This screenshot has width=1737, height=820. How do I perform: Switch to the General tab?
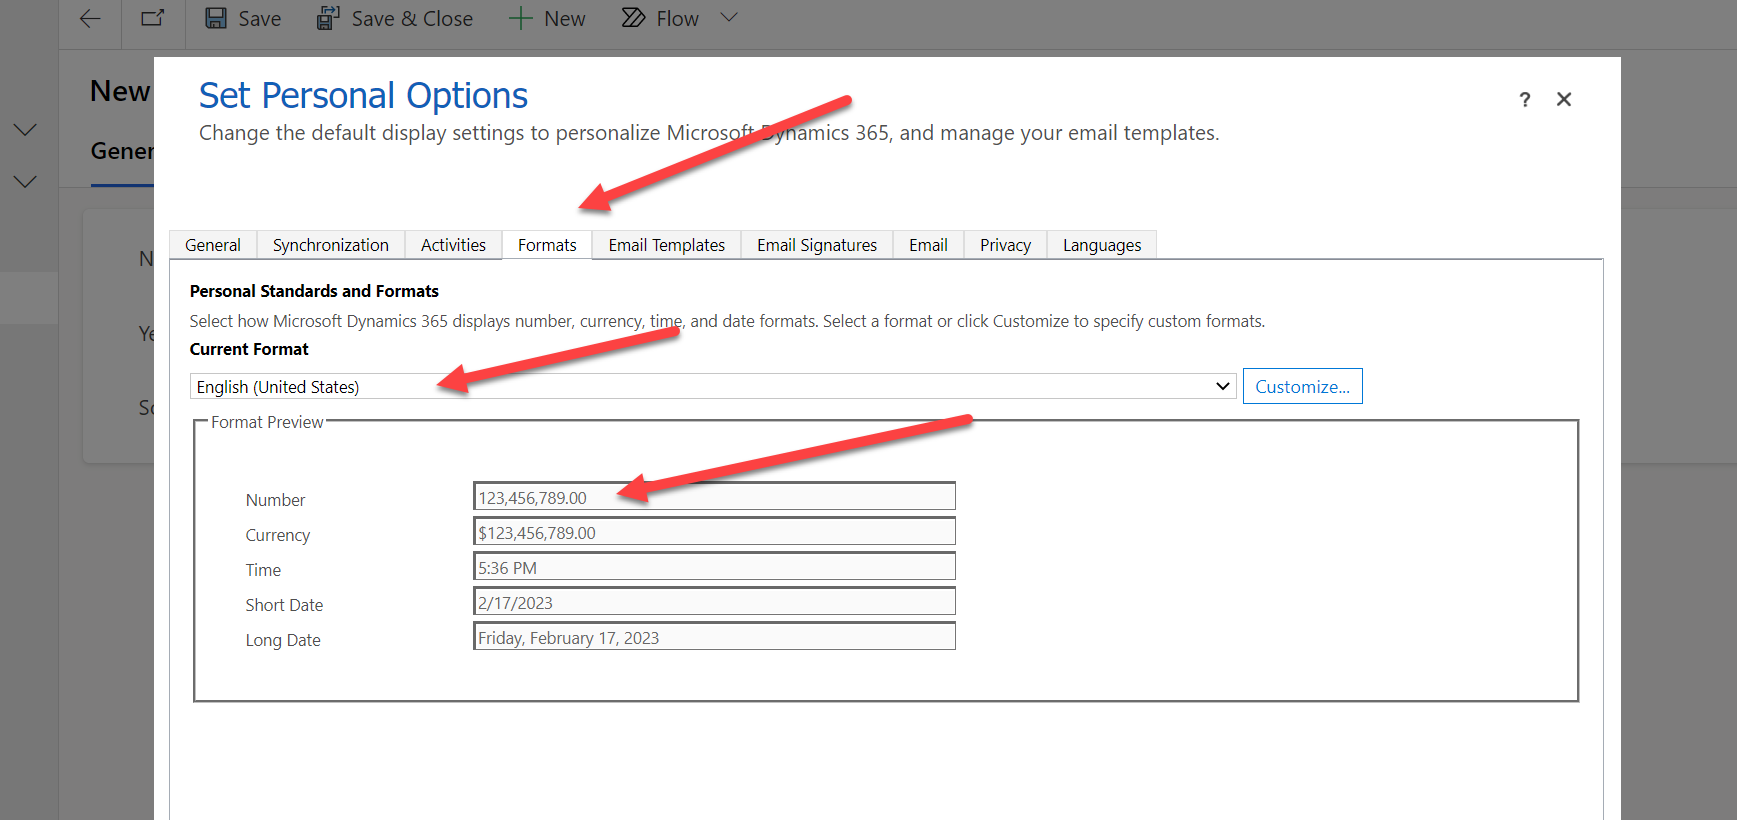[213, 245]
